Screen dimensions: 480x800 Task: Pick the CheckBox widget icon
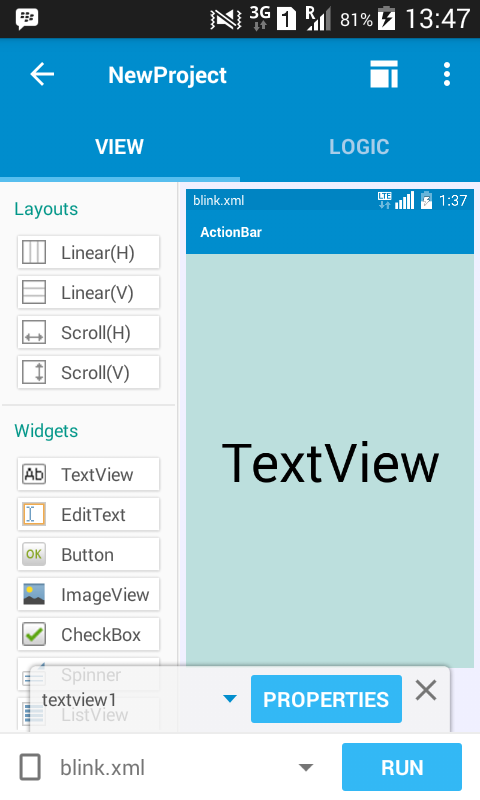click(34, 635)
